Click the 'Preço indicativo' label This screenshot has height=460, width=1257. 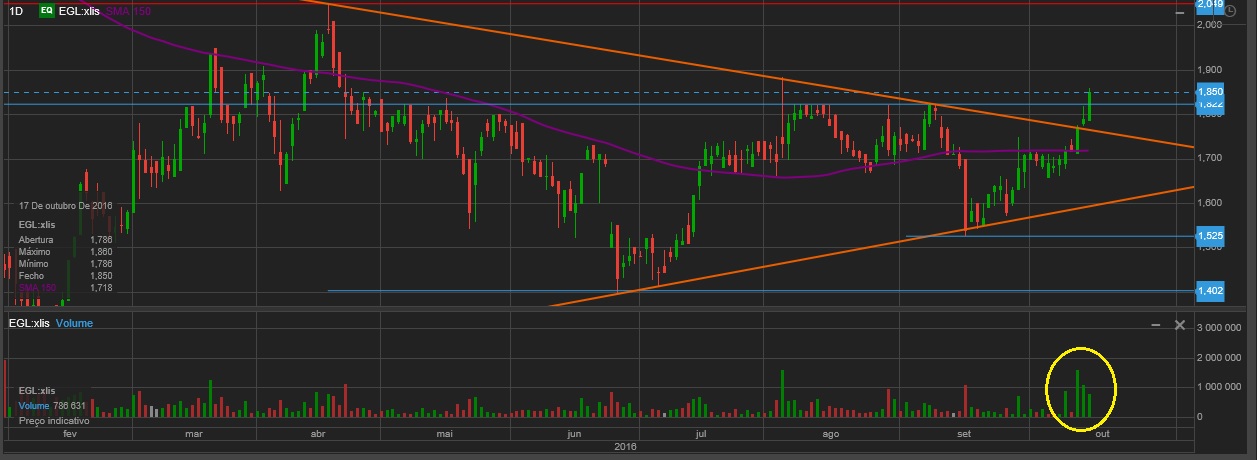pyautogui.click(x=55, y=421)
